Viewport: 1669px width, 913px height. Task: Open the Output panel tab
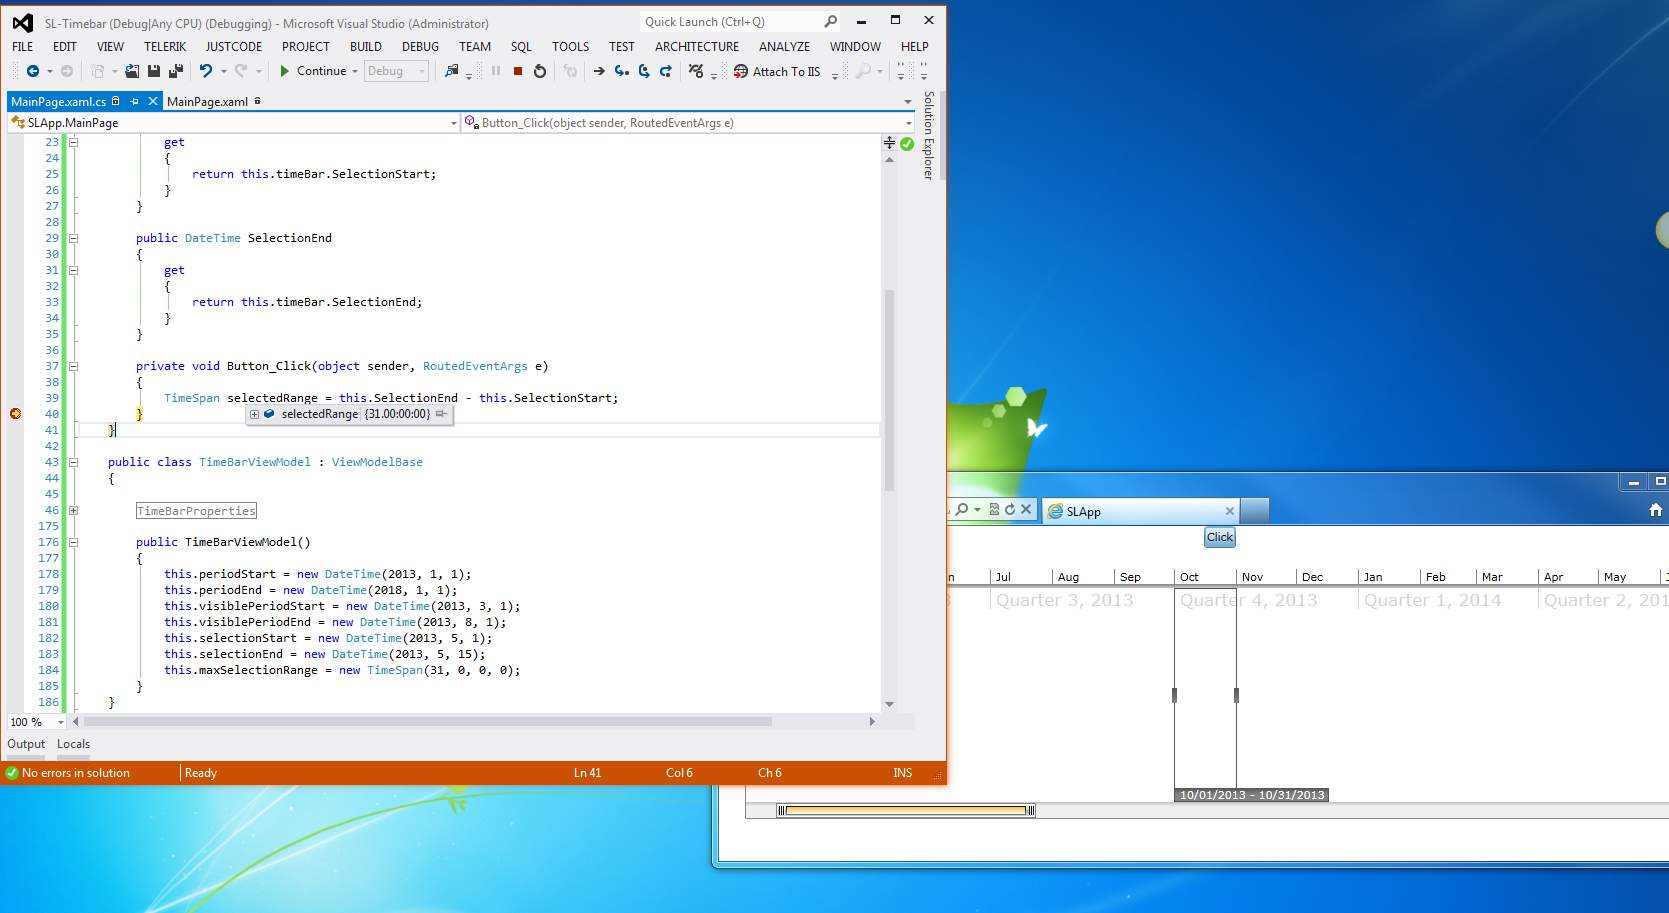point(26,744)
